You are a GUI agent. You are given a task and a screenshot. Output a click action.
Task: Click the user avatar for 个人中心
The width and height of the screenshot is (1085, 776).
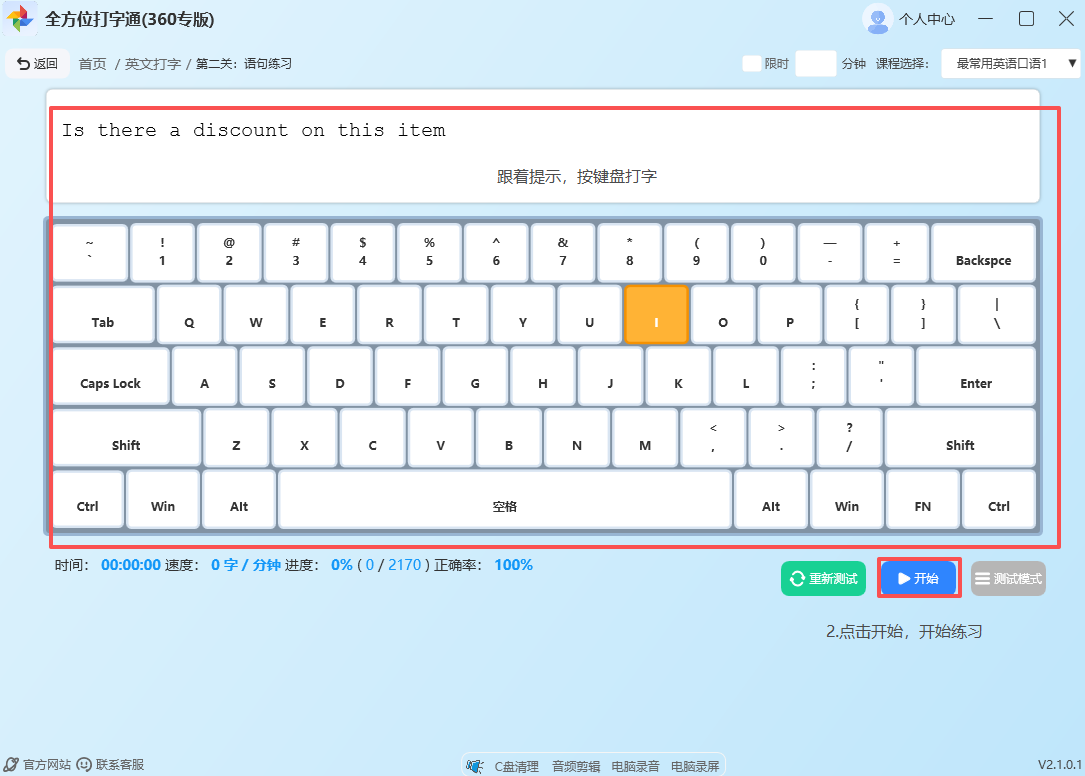(x=877, y=18)
